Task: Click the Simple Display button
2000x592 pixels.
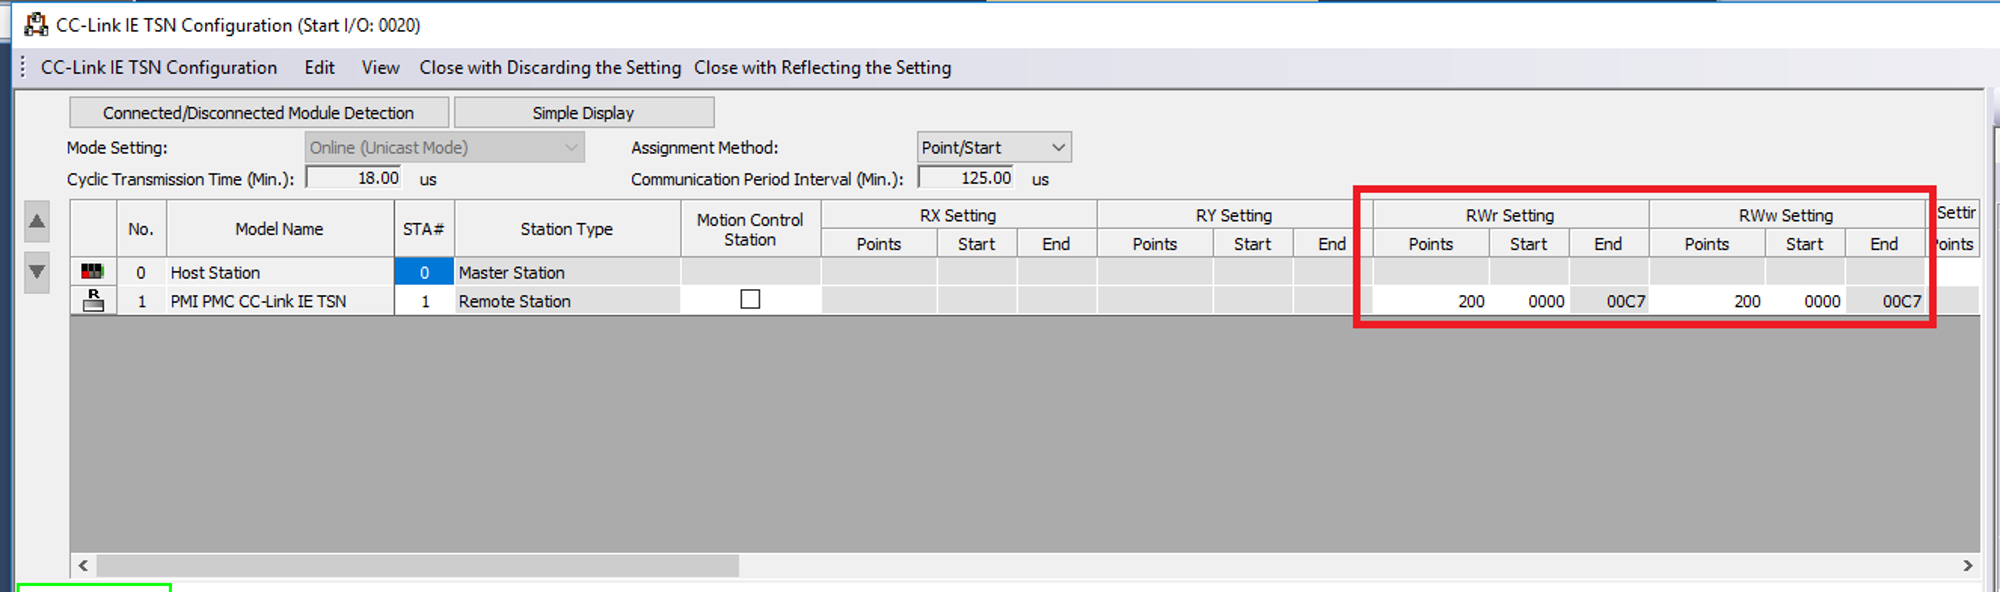Action: click(x=583, y=112)
